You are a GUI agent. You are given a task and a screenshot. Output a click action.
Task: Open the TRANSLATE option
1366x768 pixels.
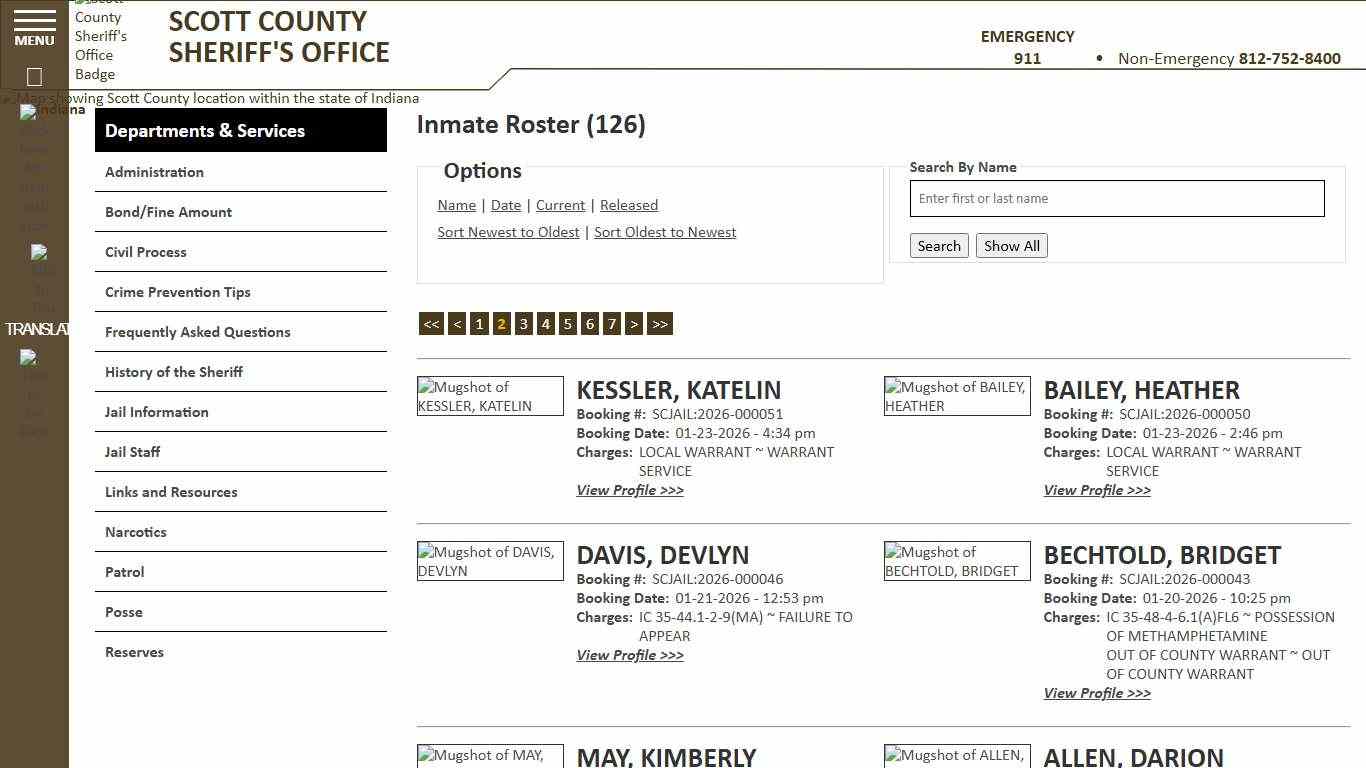pyautogui.click(x=38, y=328)
